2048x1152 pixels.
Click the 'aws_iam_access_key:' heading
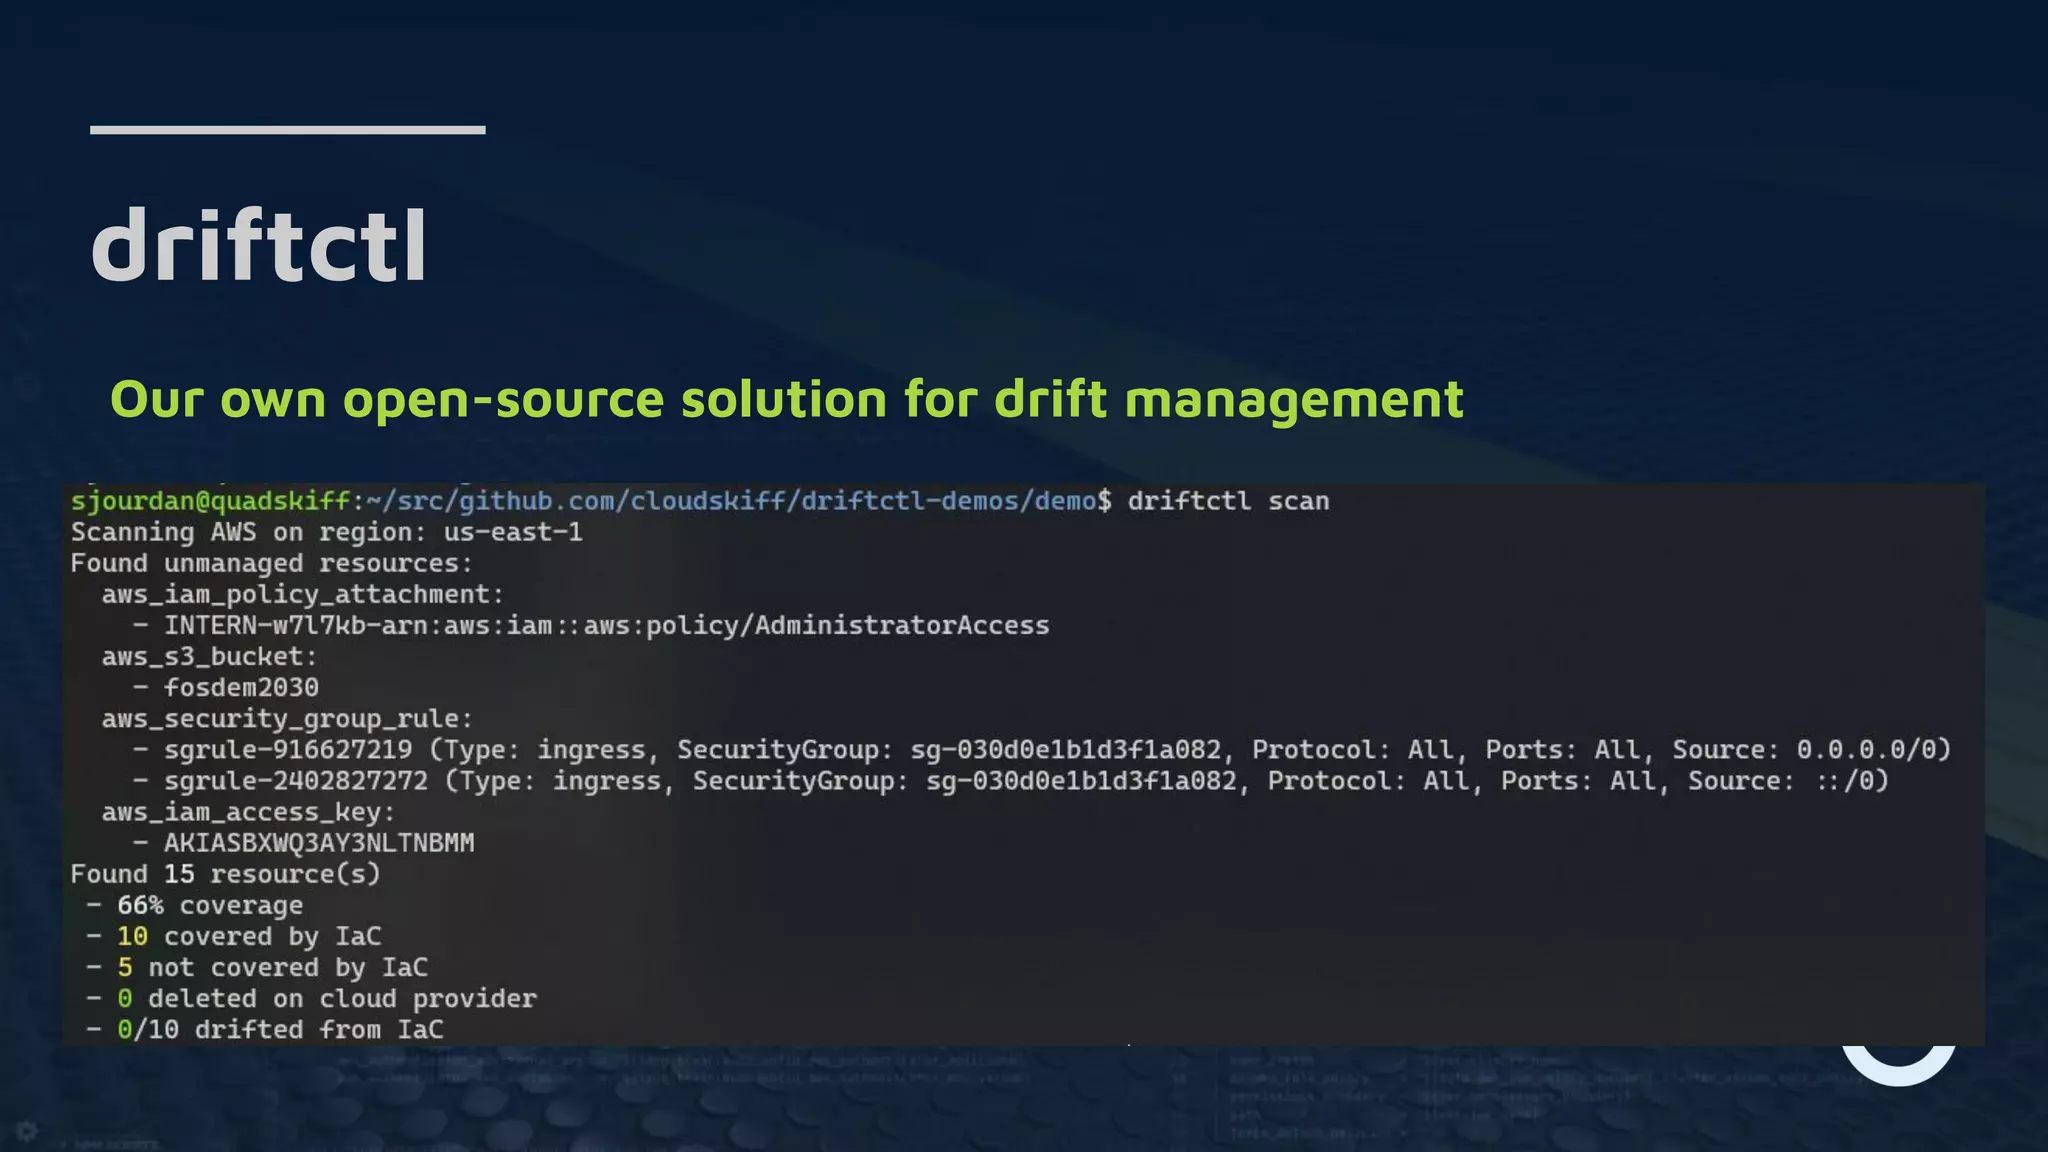248,811
